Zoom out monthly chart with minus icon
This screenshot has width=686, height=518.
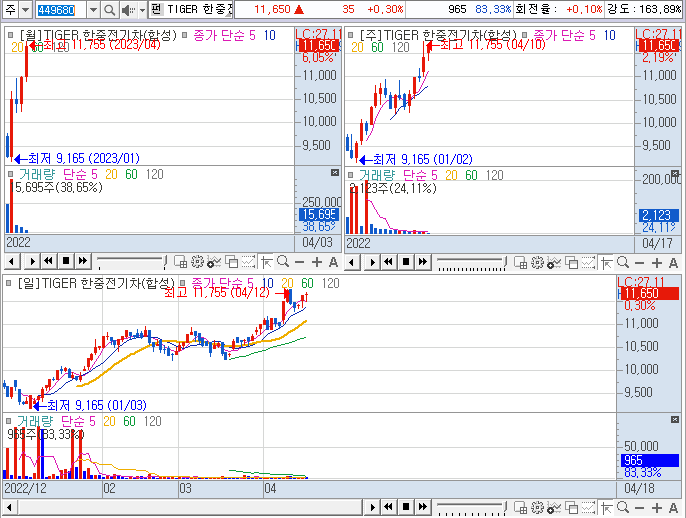(x=299, y=262)
